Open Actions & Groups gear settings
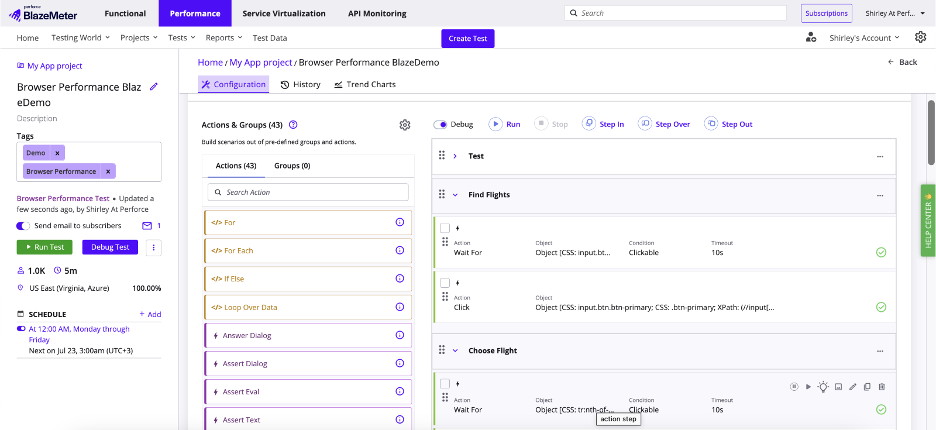This screenshot has height=430, width=936. pyautogui.click(x=405, y=125)
